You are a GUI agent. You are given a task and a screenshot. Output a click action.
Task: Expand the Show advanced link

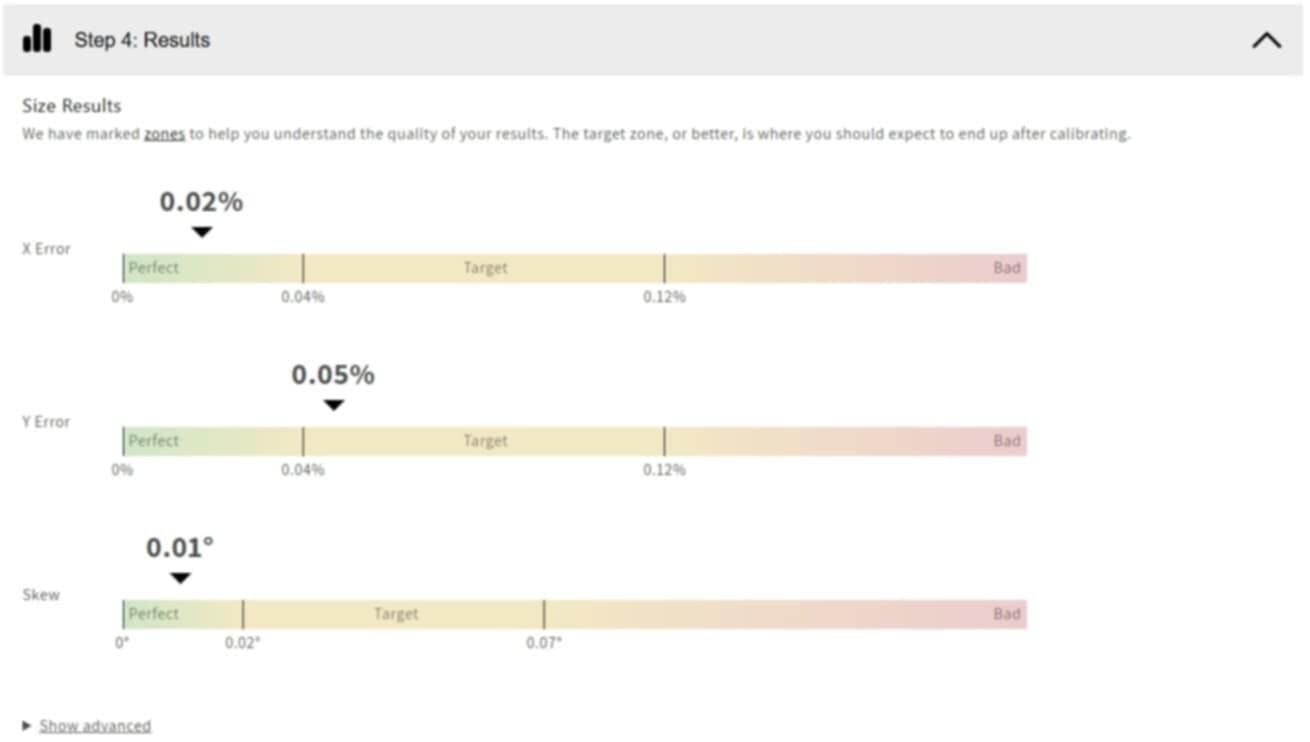[x=95, y=726]
